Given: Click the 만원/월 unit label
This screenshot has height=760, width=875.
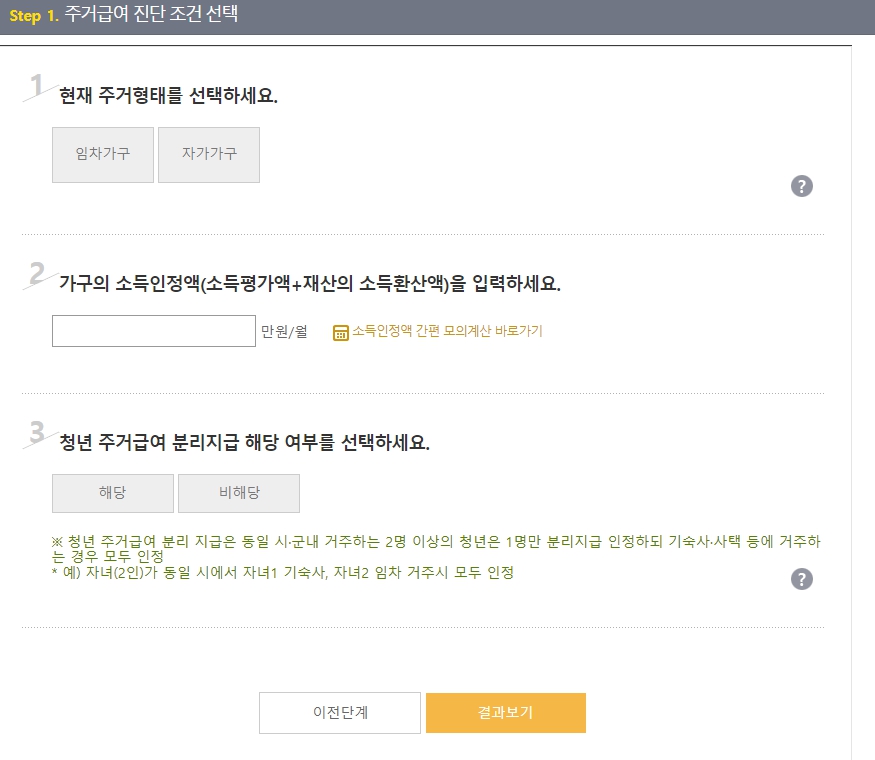Looking at the screenshot, I should pyautogui.click(x=284, y=331).
